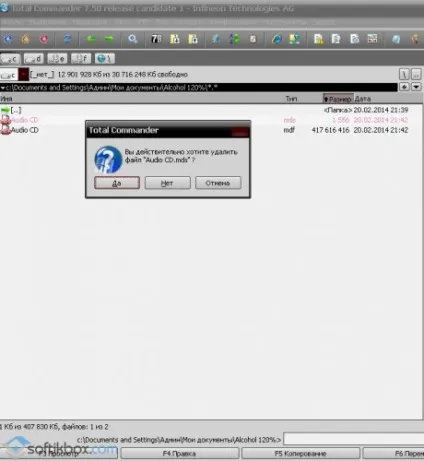Click the green-blue arrows synchronize icon

[x=234, y=39]
